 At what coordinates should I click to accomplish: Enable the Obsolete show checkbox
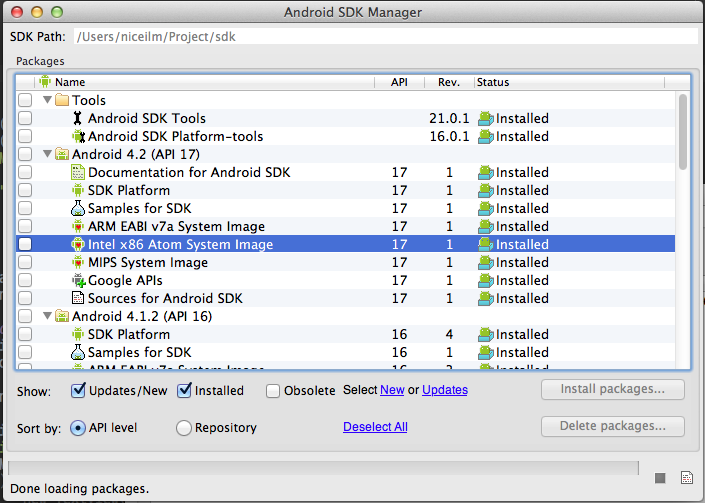pyautogui.click(x=272, y=391)
